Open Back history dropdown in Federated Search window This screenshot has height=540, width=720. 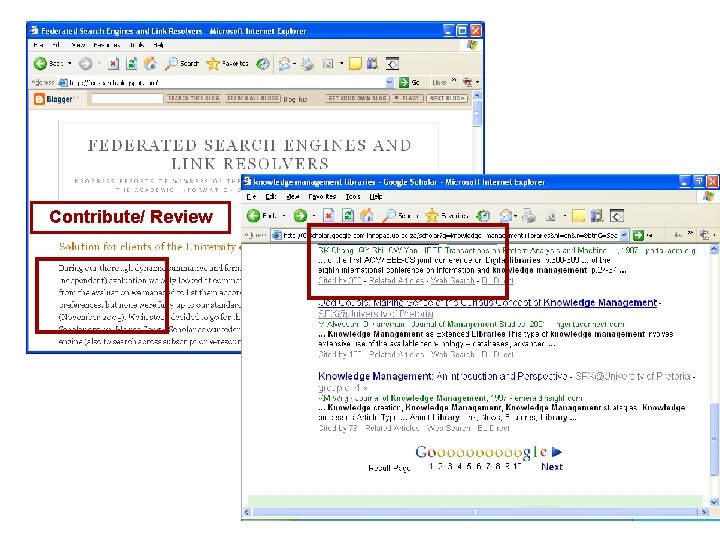click(x=69, y=63)
